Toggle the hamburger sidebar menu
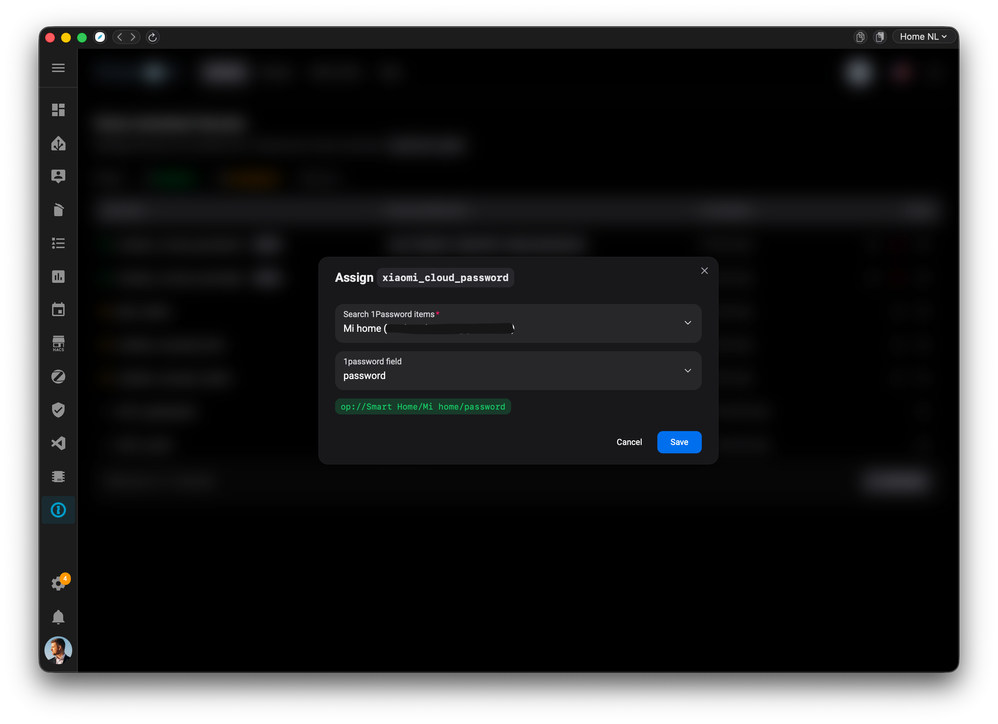 click(x=58, y=68)
